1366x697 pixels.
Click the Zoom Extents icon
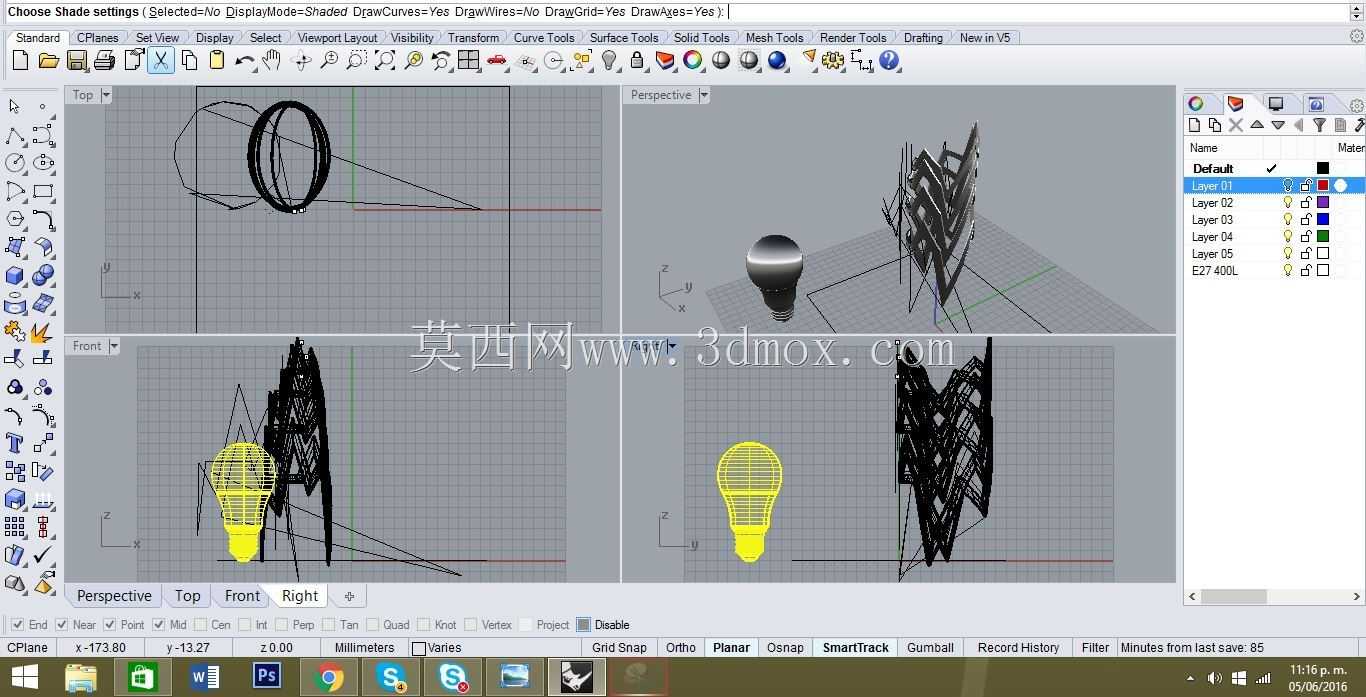385,61
